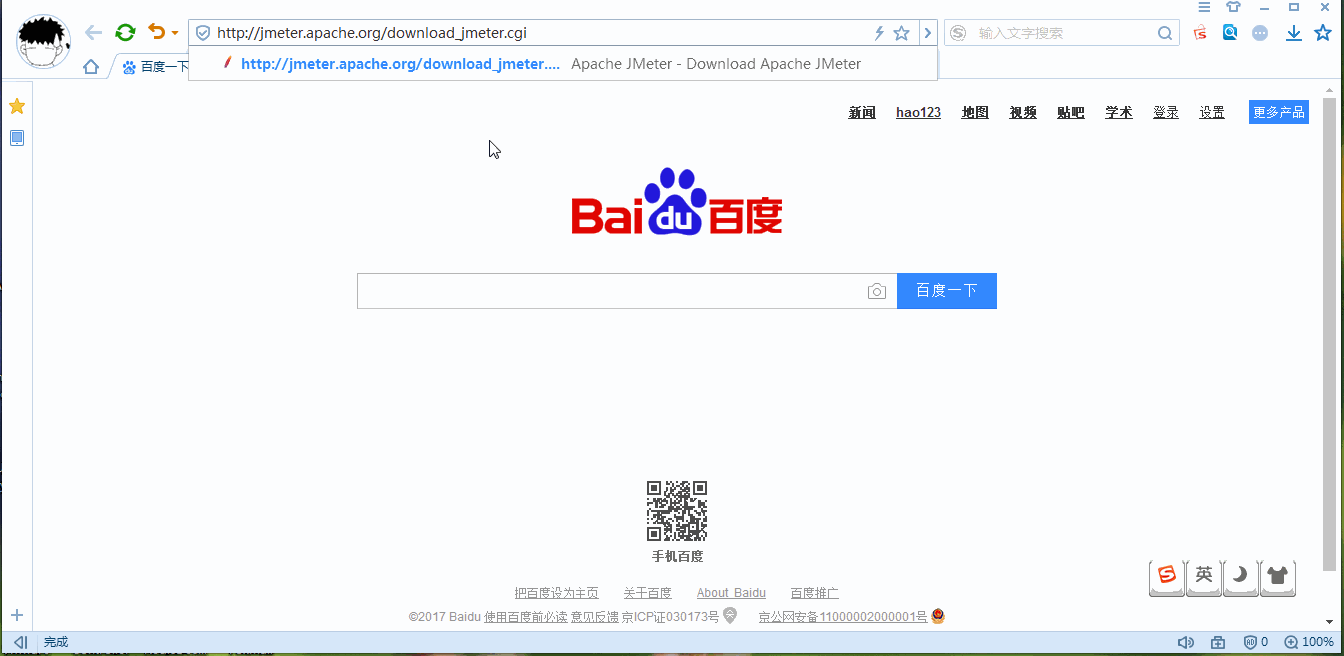This screenshot has width=1344, height=656.
Task: Toggle the 英 input language button
Action: click(1203, 575)
